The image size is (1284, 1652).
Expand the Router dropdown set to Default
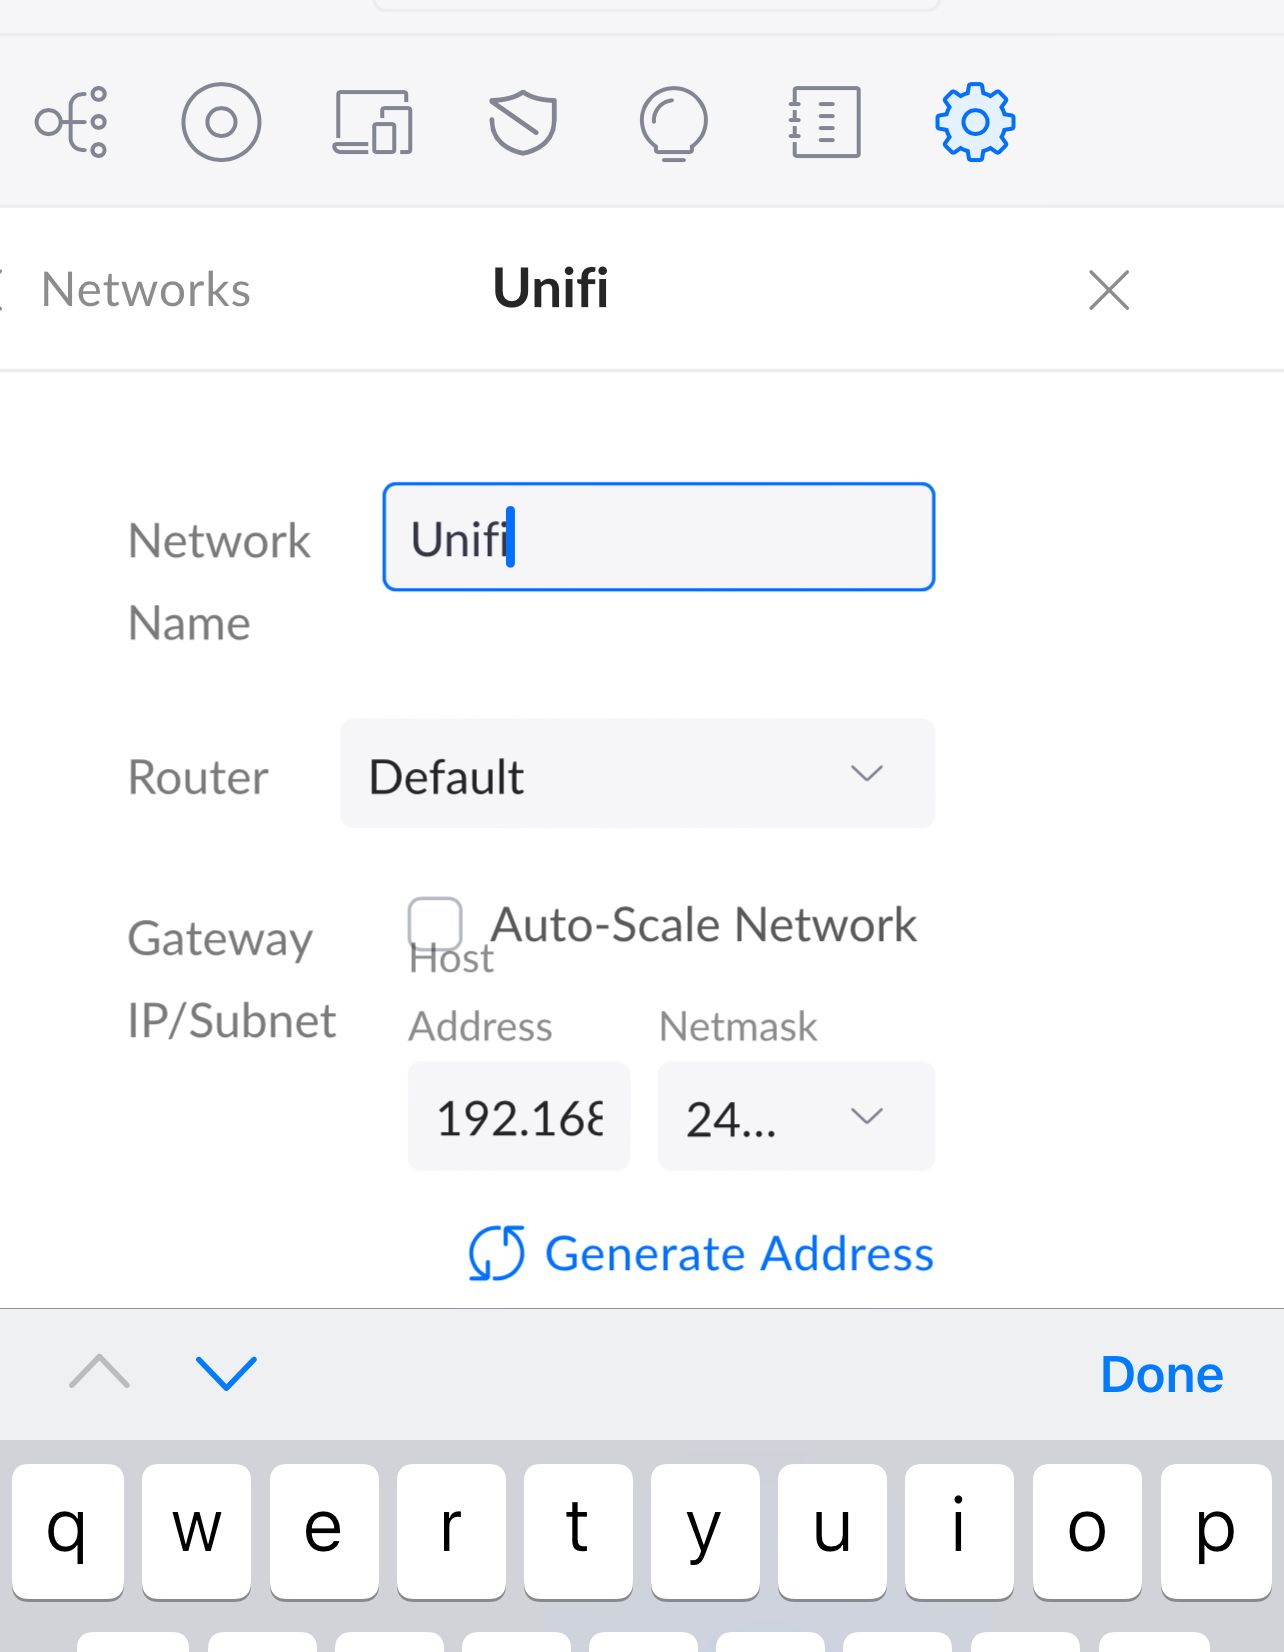coord(637,774)
